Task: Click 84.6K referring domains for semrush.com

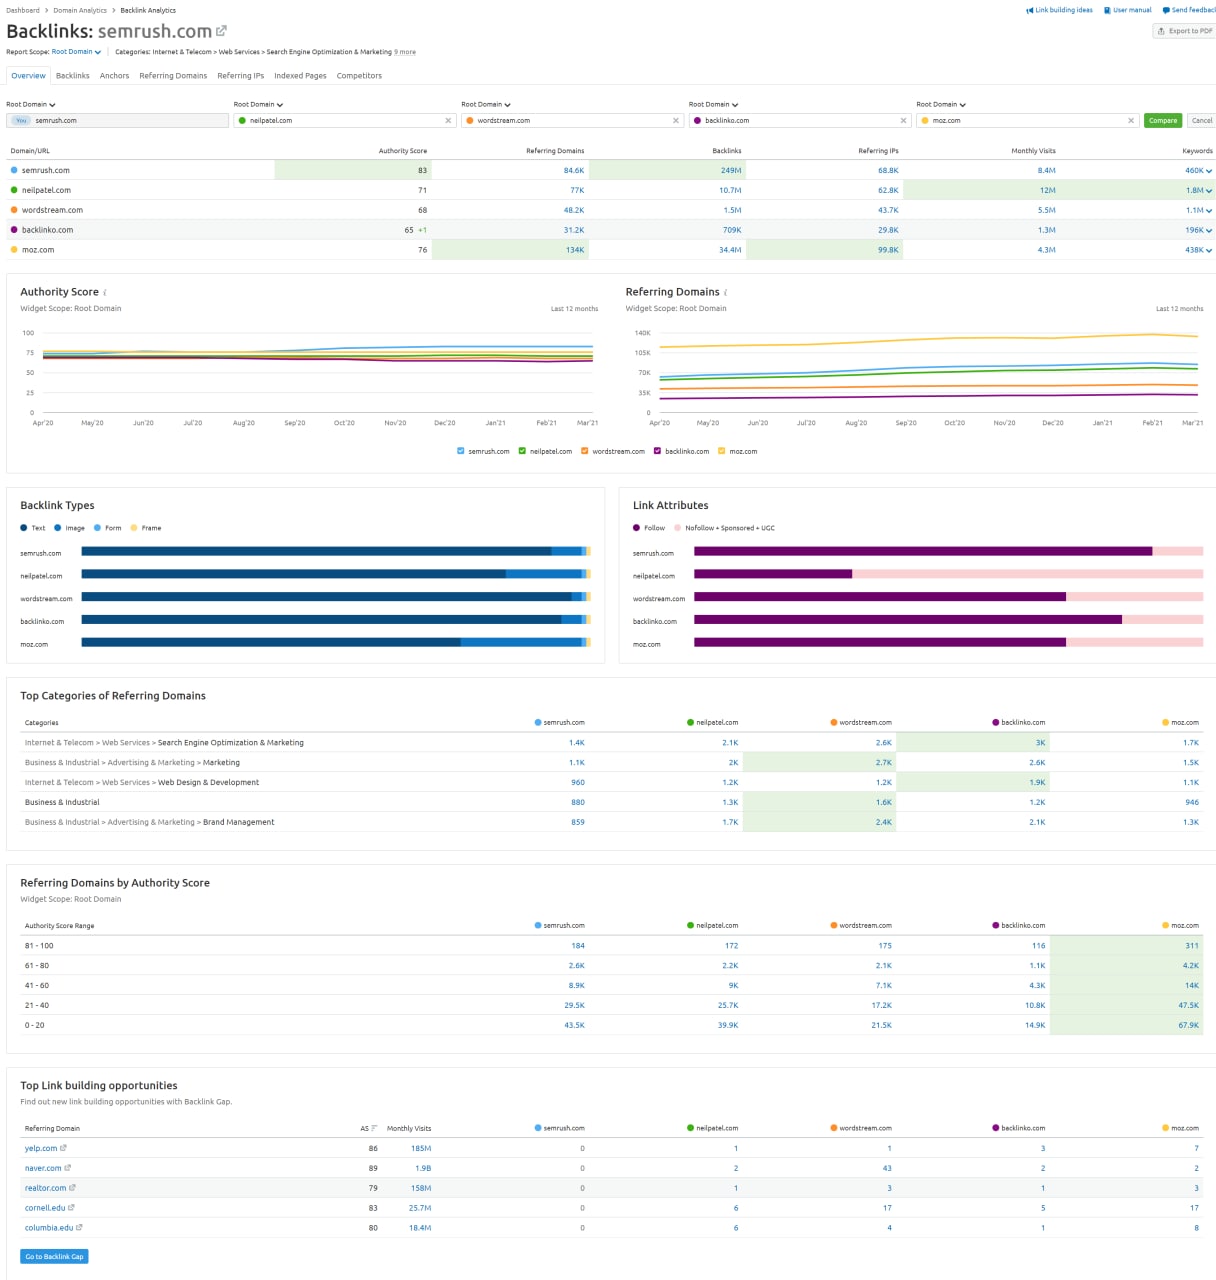Action: pyautogui.click(x=574, y=171)
